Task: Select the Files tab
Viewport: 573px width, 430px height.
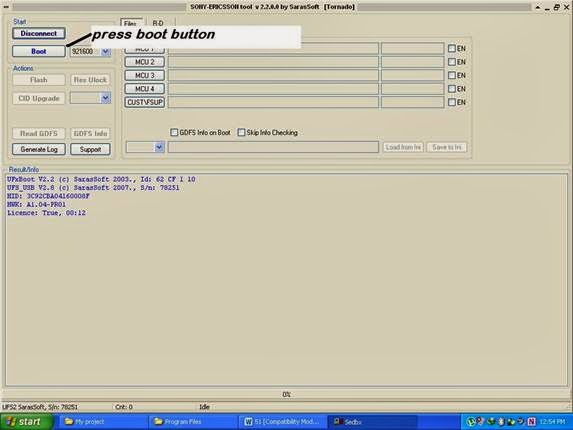Action: 130,23
